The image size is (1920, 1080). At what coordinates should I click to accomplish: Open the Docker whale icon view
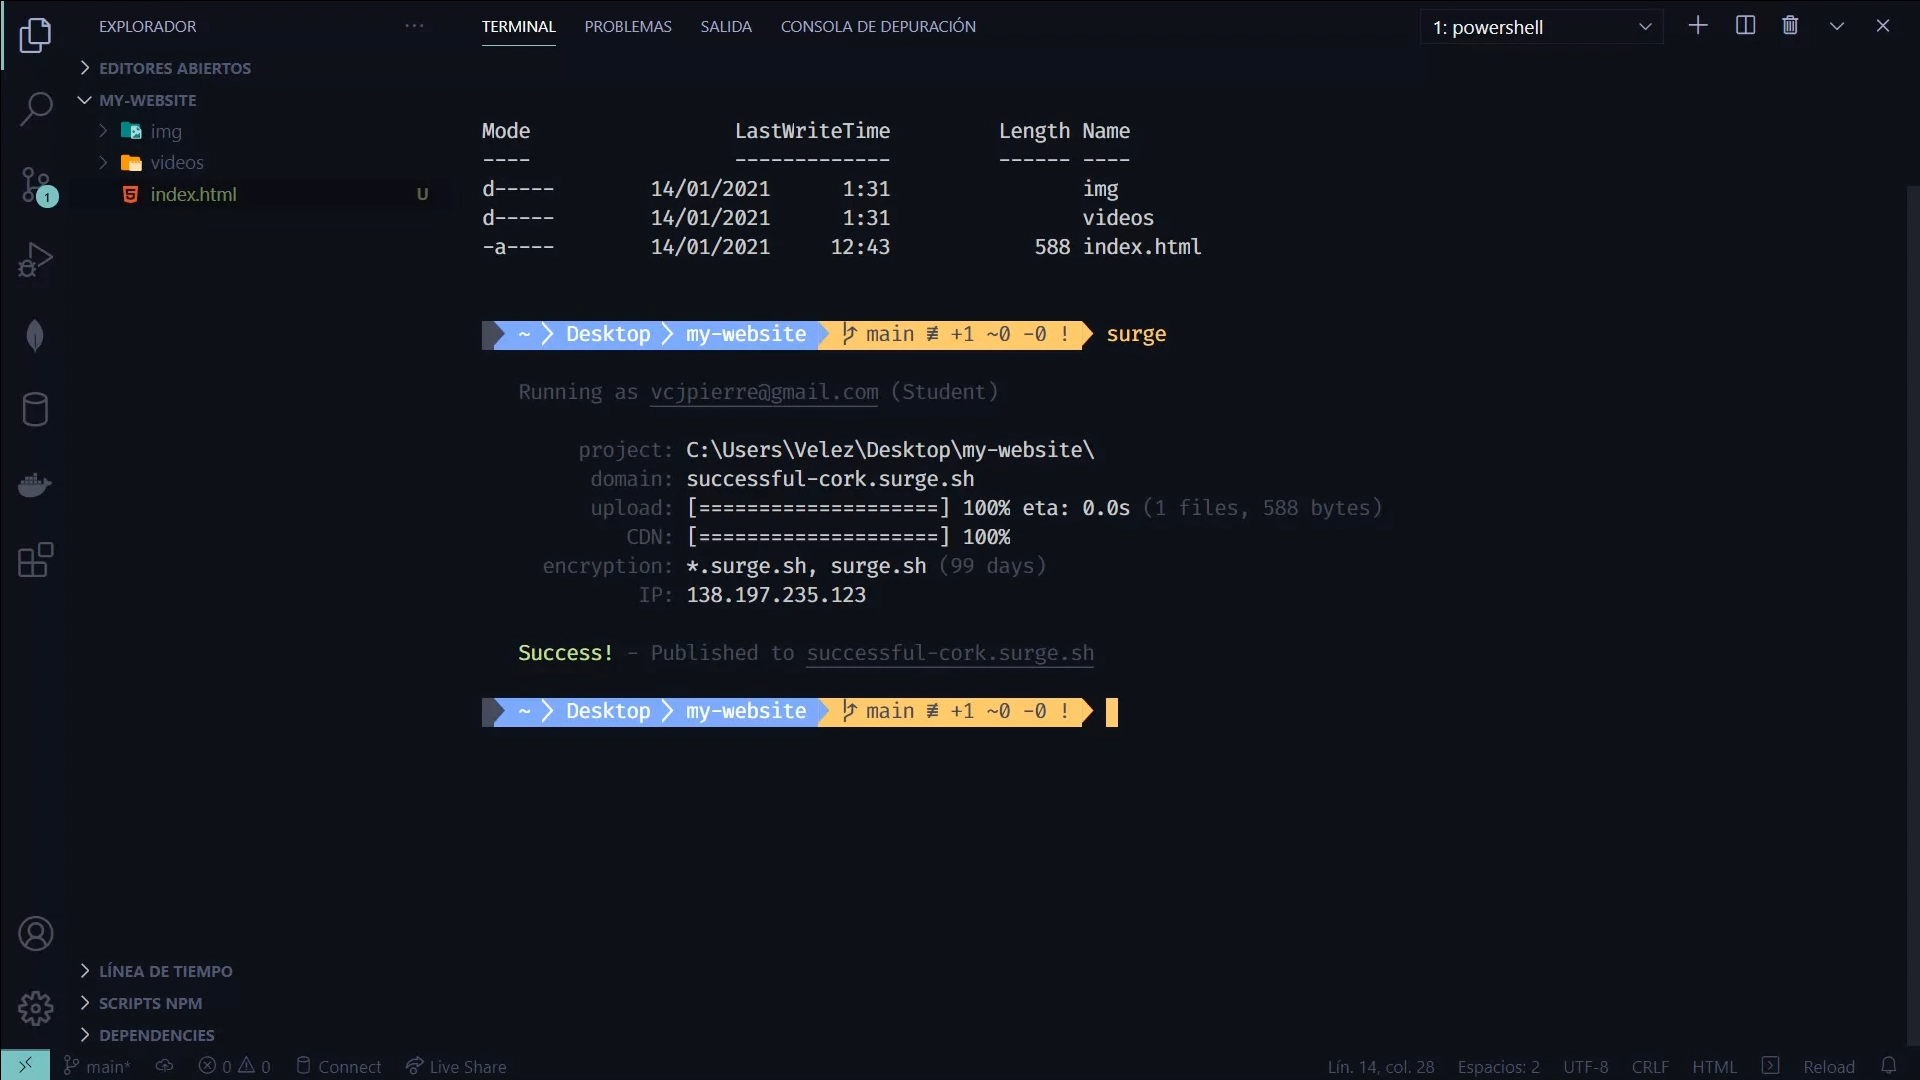(x=35, y=485)
